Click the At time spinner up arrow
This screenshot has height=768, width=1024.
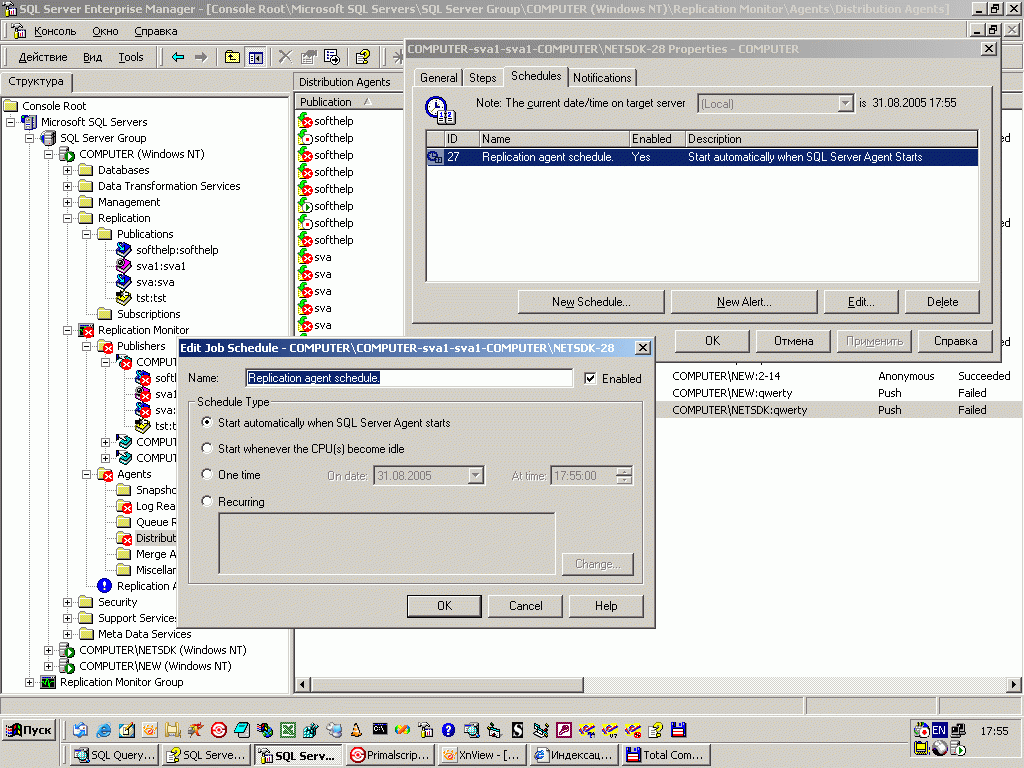(x=624, y=472)
